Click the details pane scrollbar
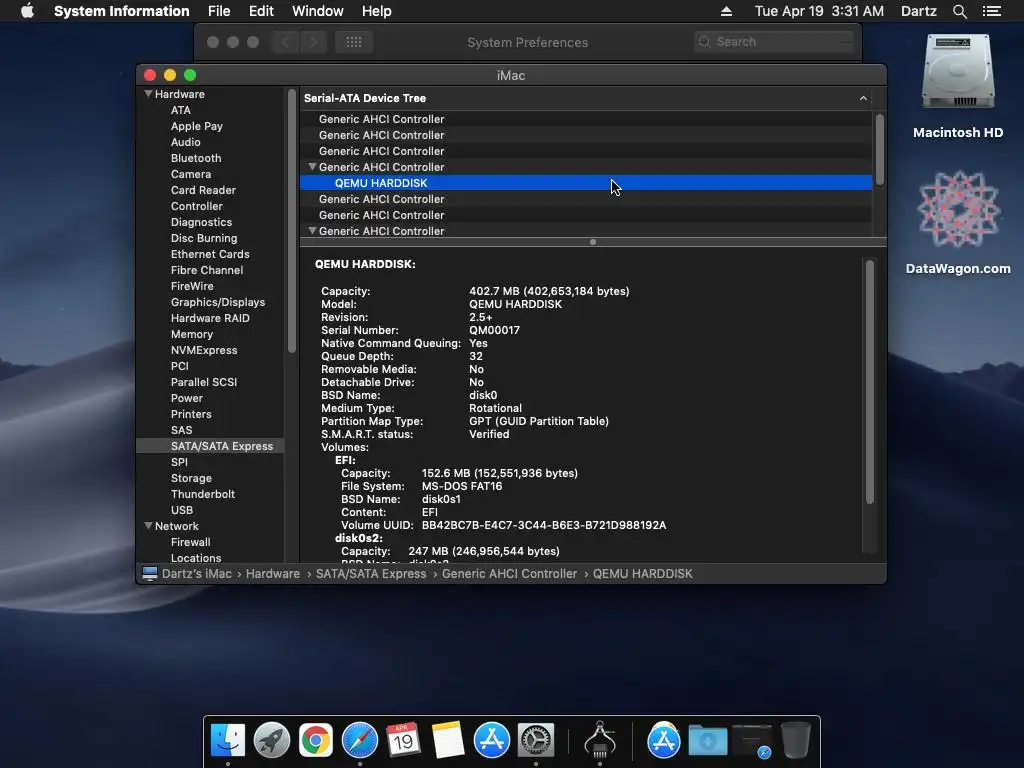Image resolution: width=1024 pixels, height=768 pixels. (x=869, y=382)
